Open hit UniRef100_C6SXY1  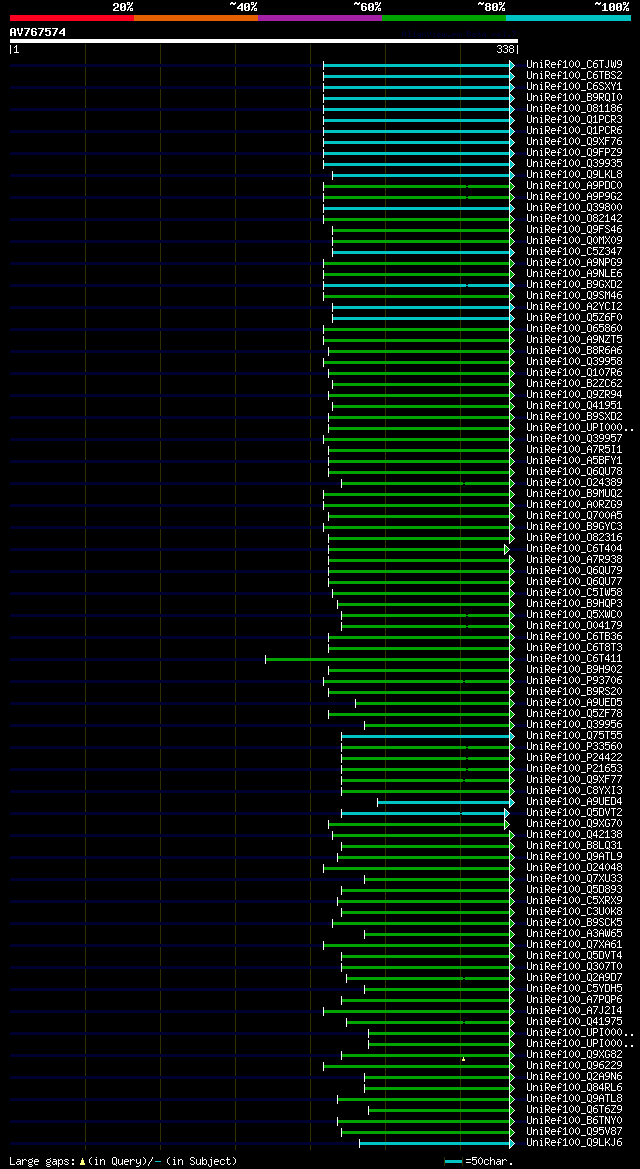click(x=574, y=86)
